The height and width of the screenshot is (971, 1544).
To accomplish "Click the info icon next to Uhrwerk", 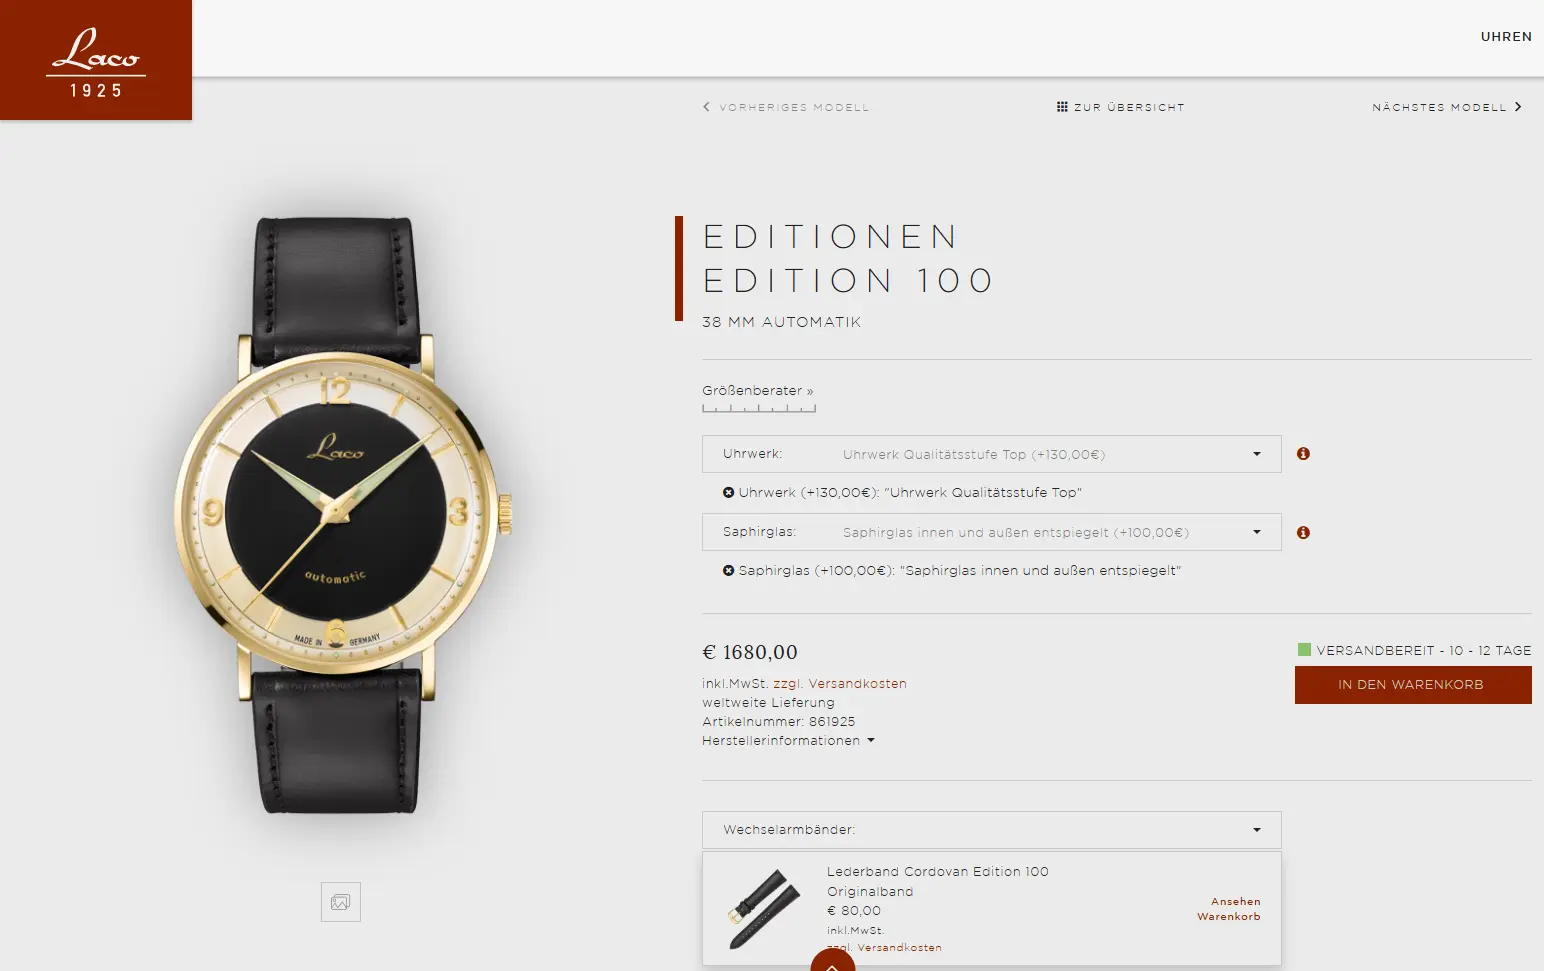I will [1303, 454].
